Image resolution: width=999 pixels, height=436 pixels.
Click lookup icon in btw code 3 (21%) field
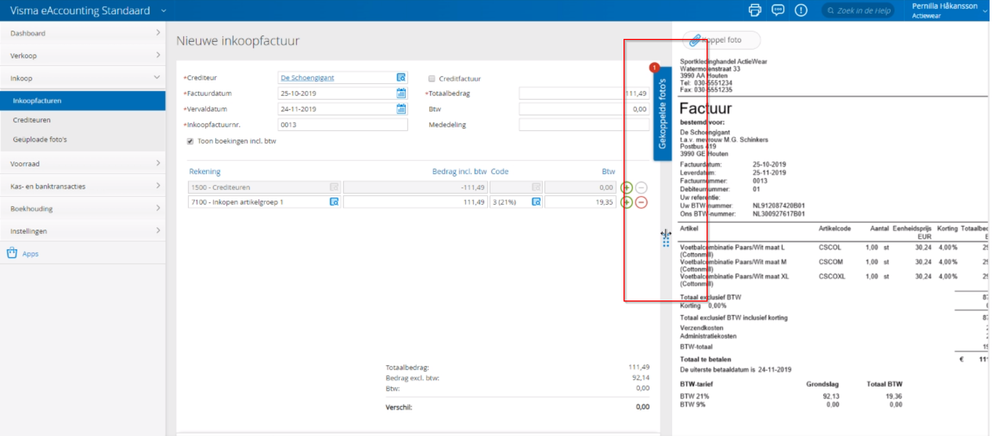(536, 202)
